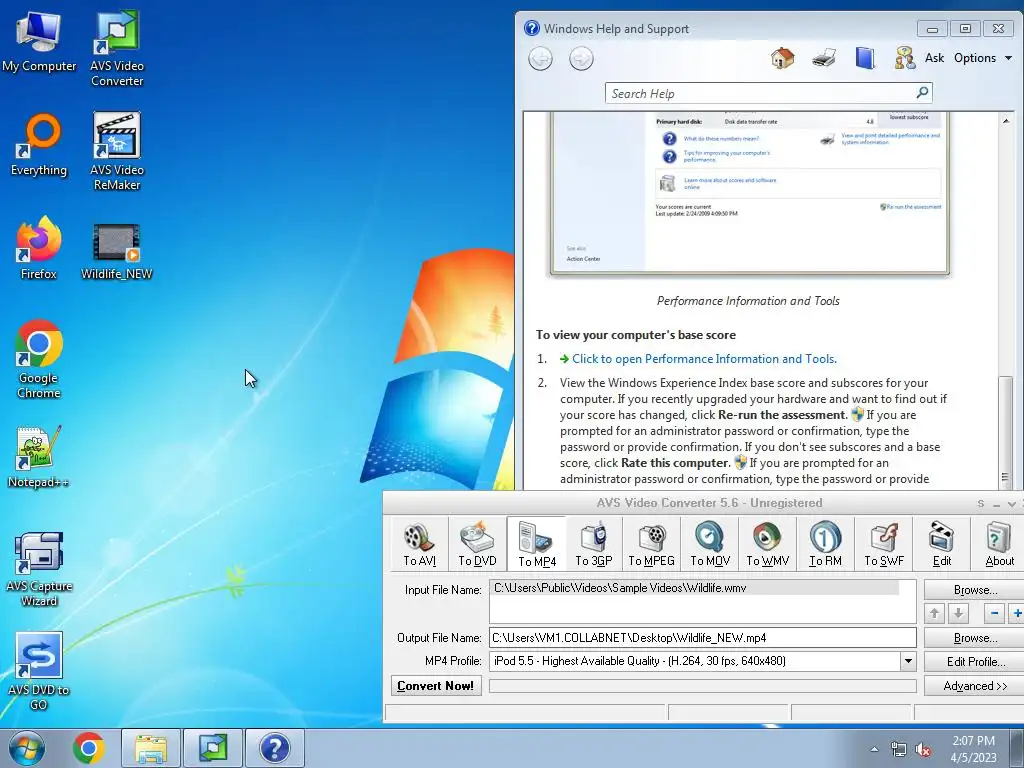The width and height of the screenshot is (1024, 768).
Task: Click the muted volume tray icon
Action: (923, 750)
